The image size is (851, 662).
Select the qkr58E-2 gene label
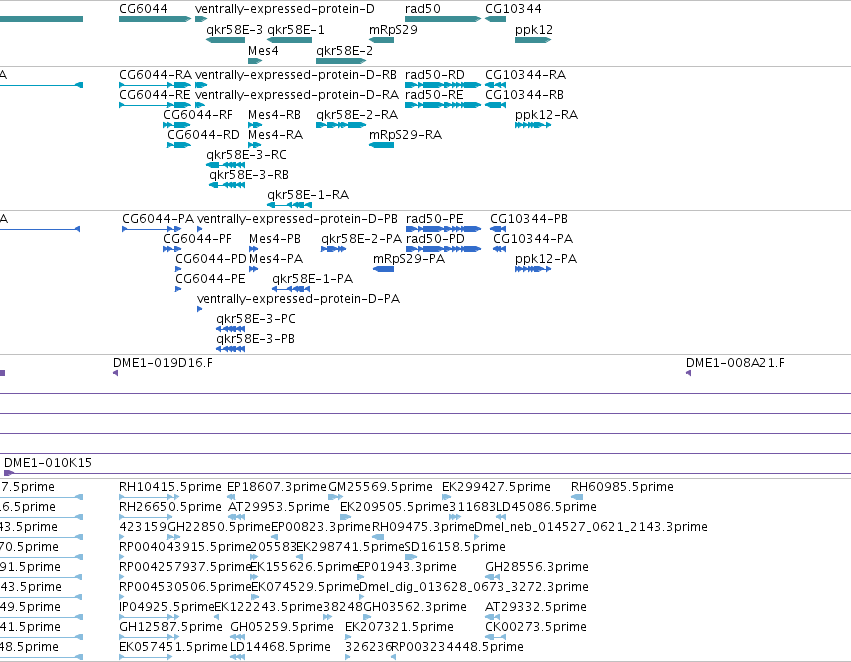pos(345,50)
